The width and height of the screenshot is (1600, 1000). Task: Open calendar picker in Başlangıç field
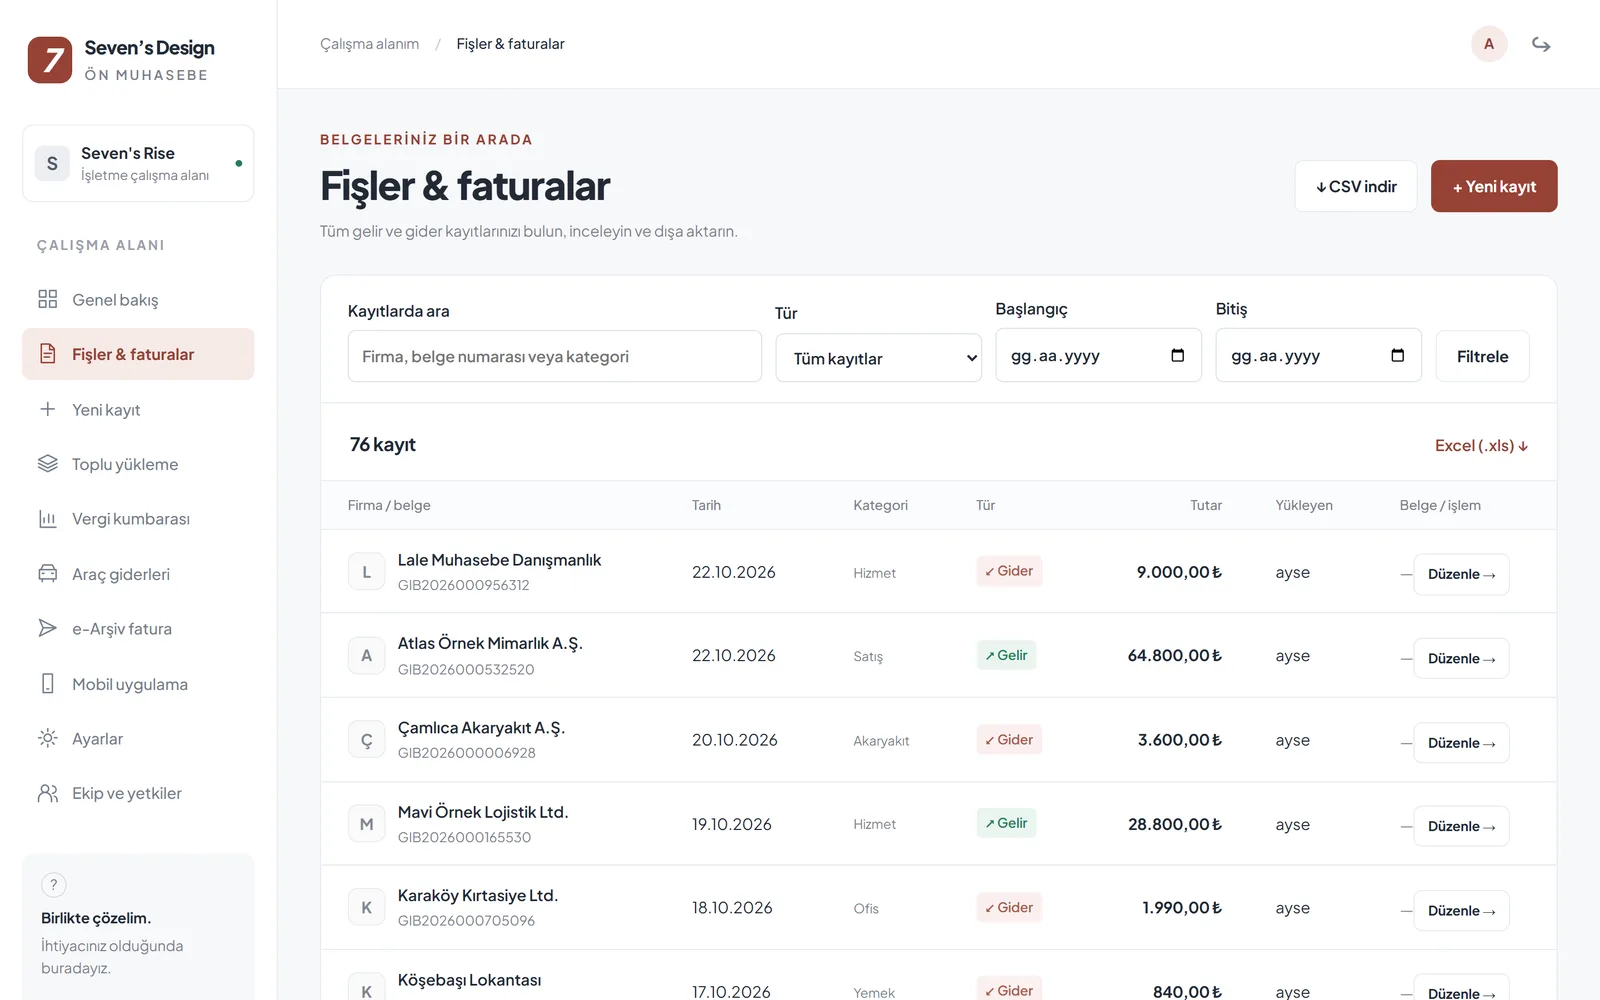(x=1177, y=355)
